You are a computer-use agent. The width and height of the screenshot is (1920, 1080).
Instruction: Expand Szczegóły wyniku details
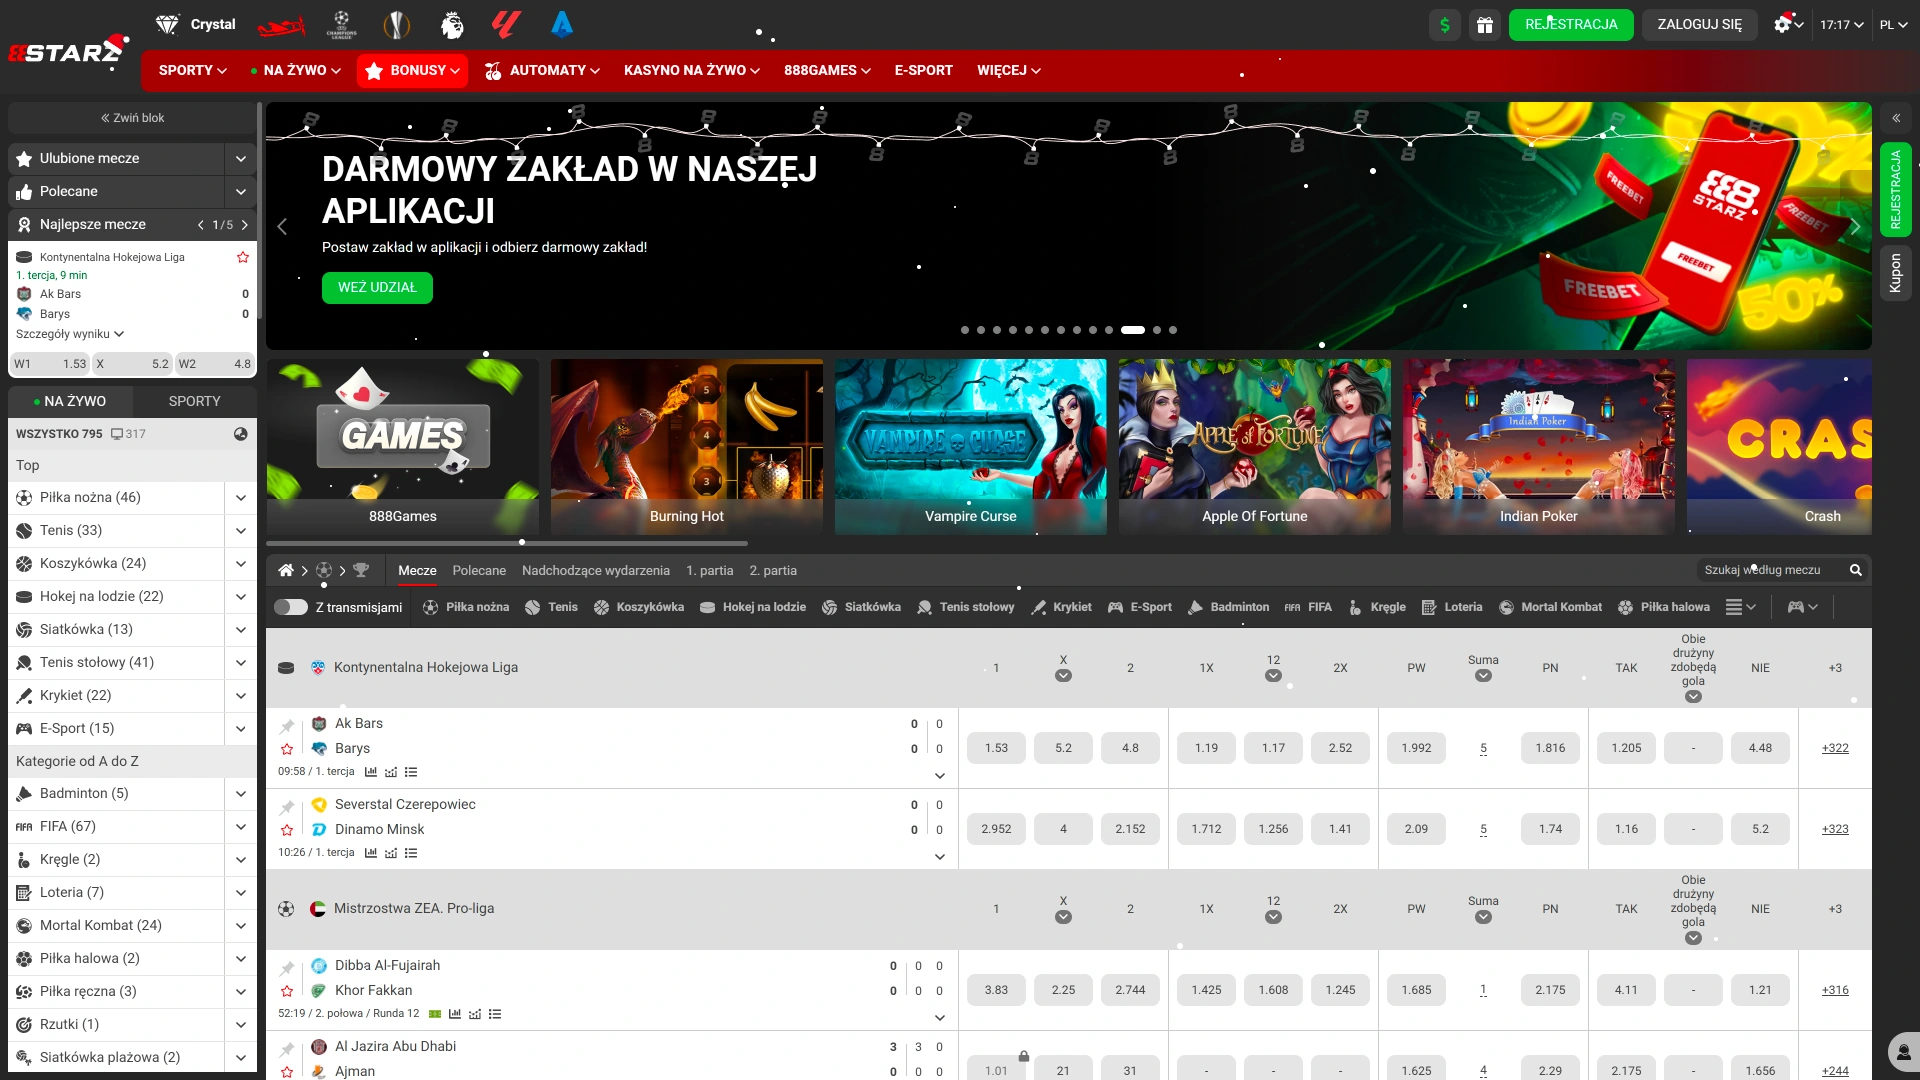pos(70,334)
